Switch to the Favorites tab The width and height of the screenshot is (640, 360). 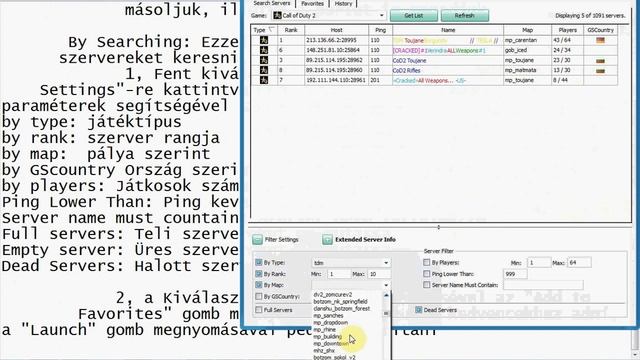coord(313,3)
